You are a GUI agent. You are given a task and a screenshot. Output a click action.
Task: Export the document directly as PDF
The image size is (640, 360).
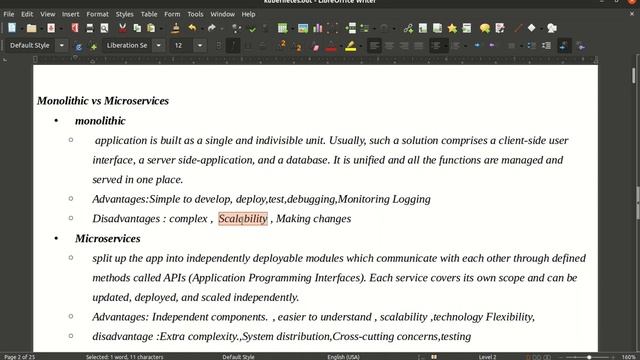pyautogui.click(x=75, y=28)
